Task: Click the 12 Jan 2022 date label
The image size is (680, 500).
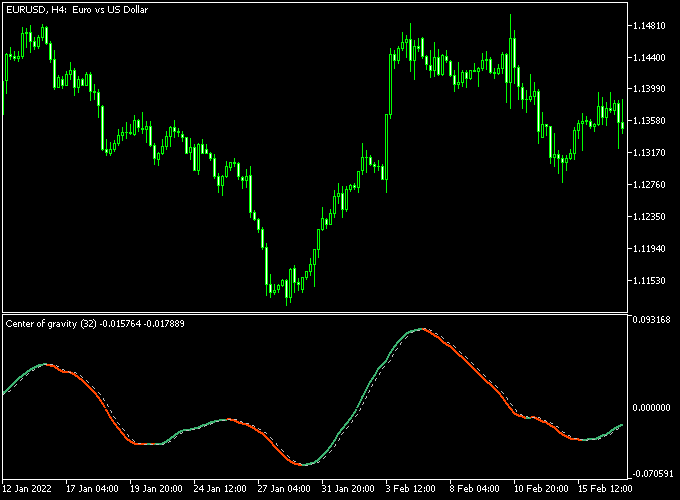Action: point(27,489)
